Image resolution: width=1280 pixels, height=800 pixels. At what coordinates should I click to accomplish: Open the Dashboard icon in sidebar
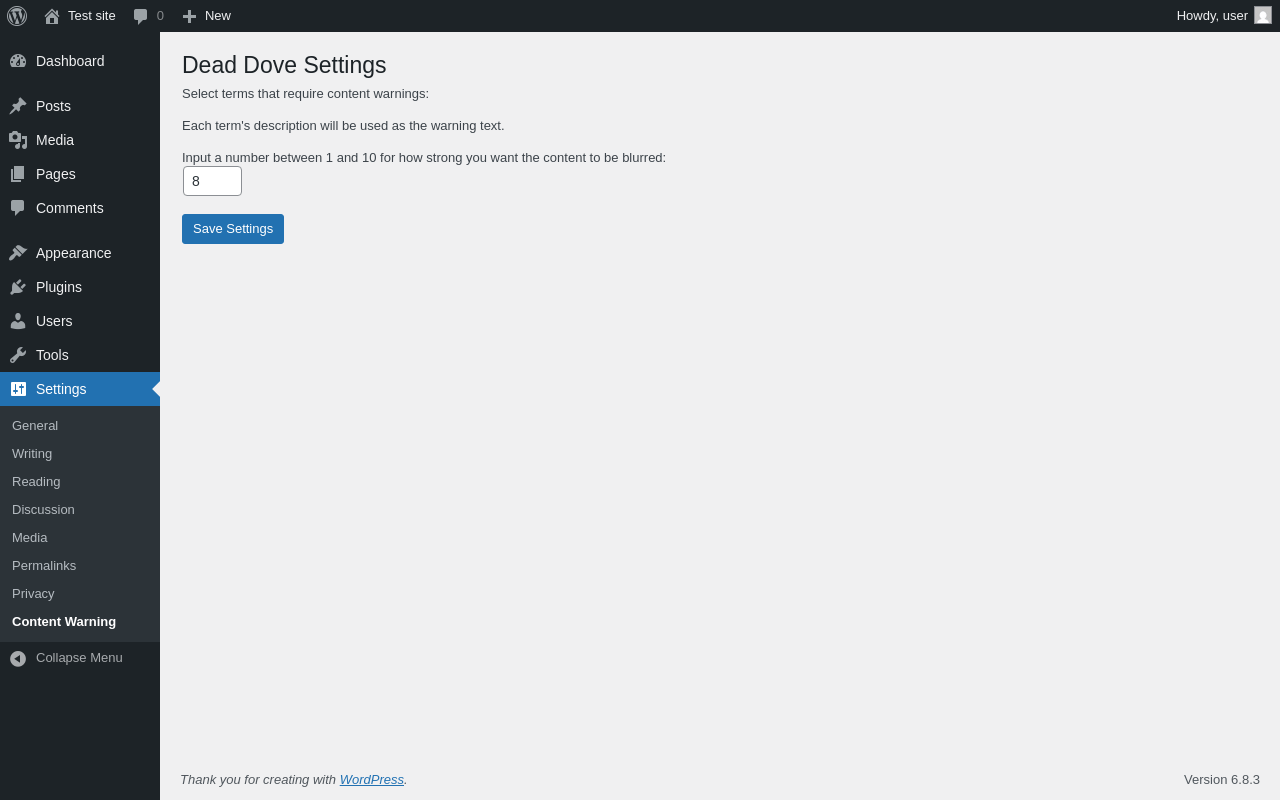(18, 61)
